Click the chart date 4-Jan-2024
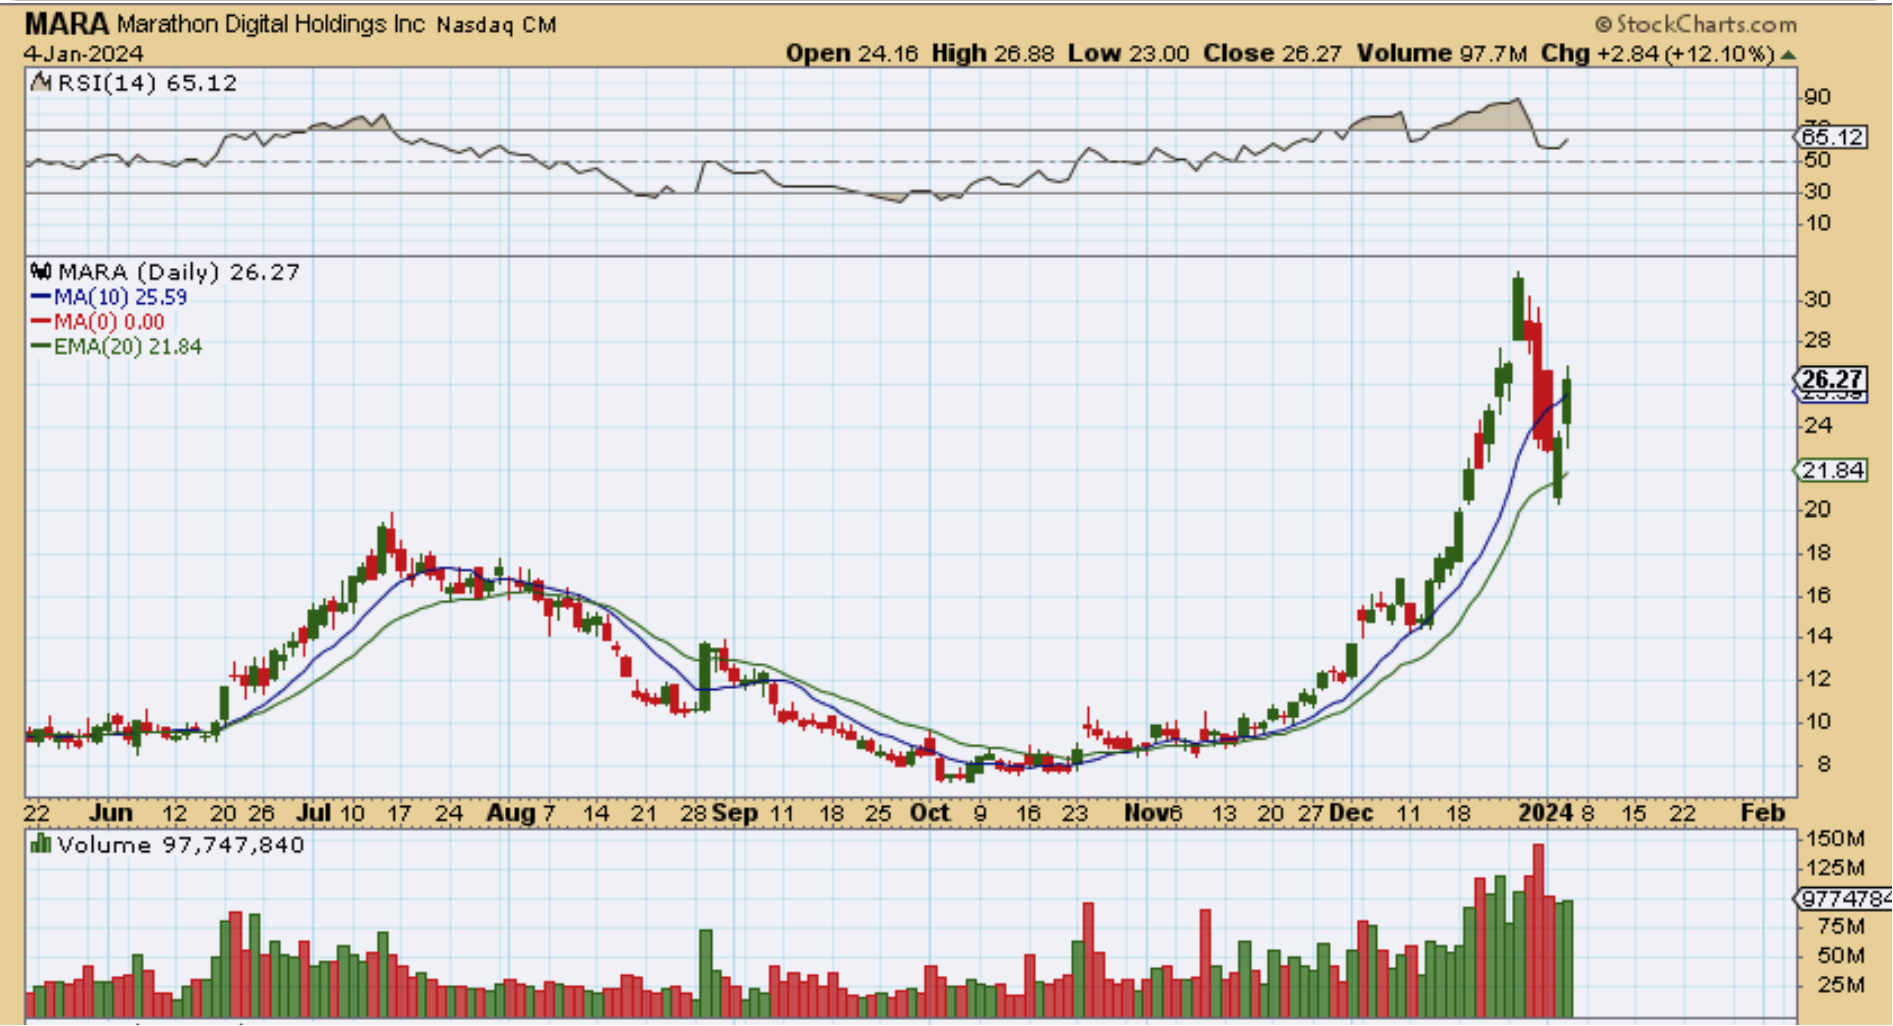This screenshot has height=1026, width=1893. pyautogui.click(x=84, y=54)
